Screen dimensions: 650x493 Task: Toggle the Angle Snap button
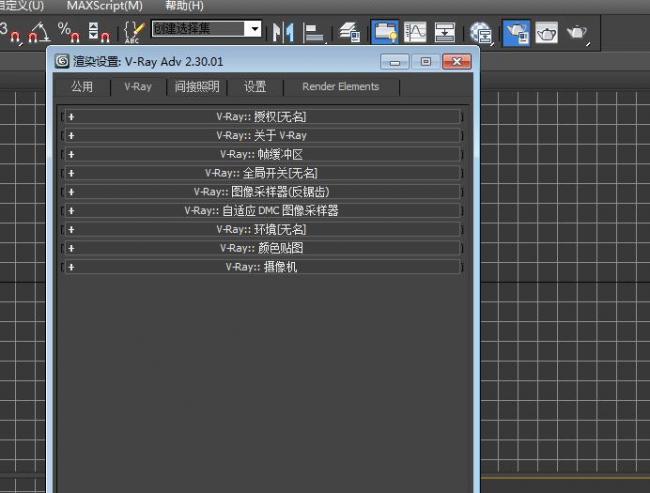click(39, 32)
